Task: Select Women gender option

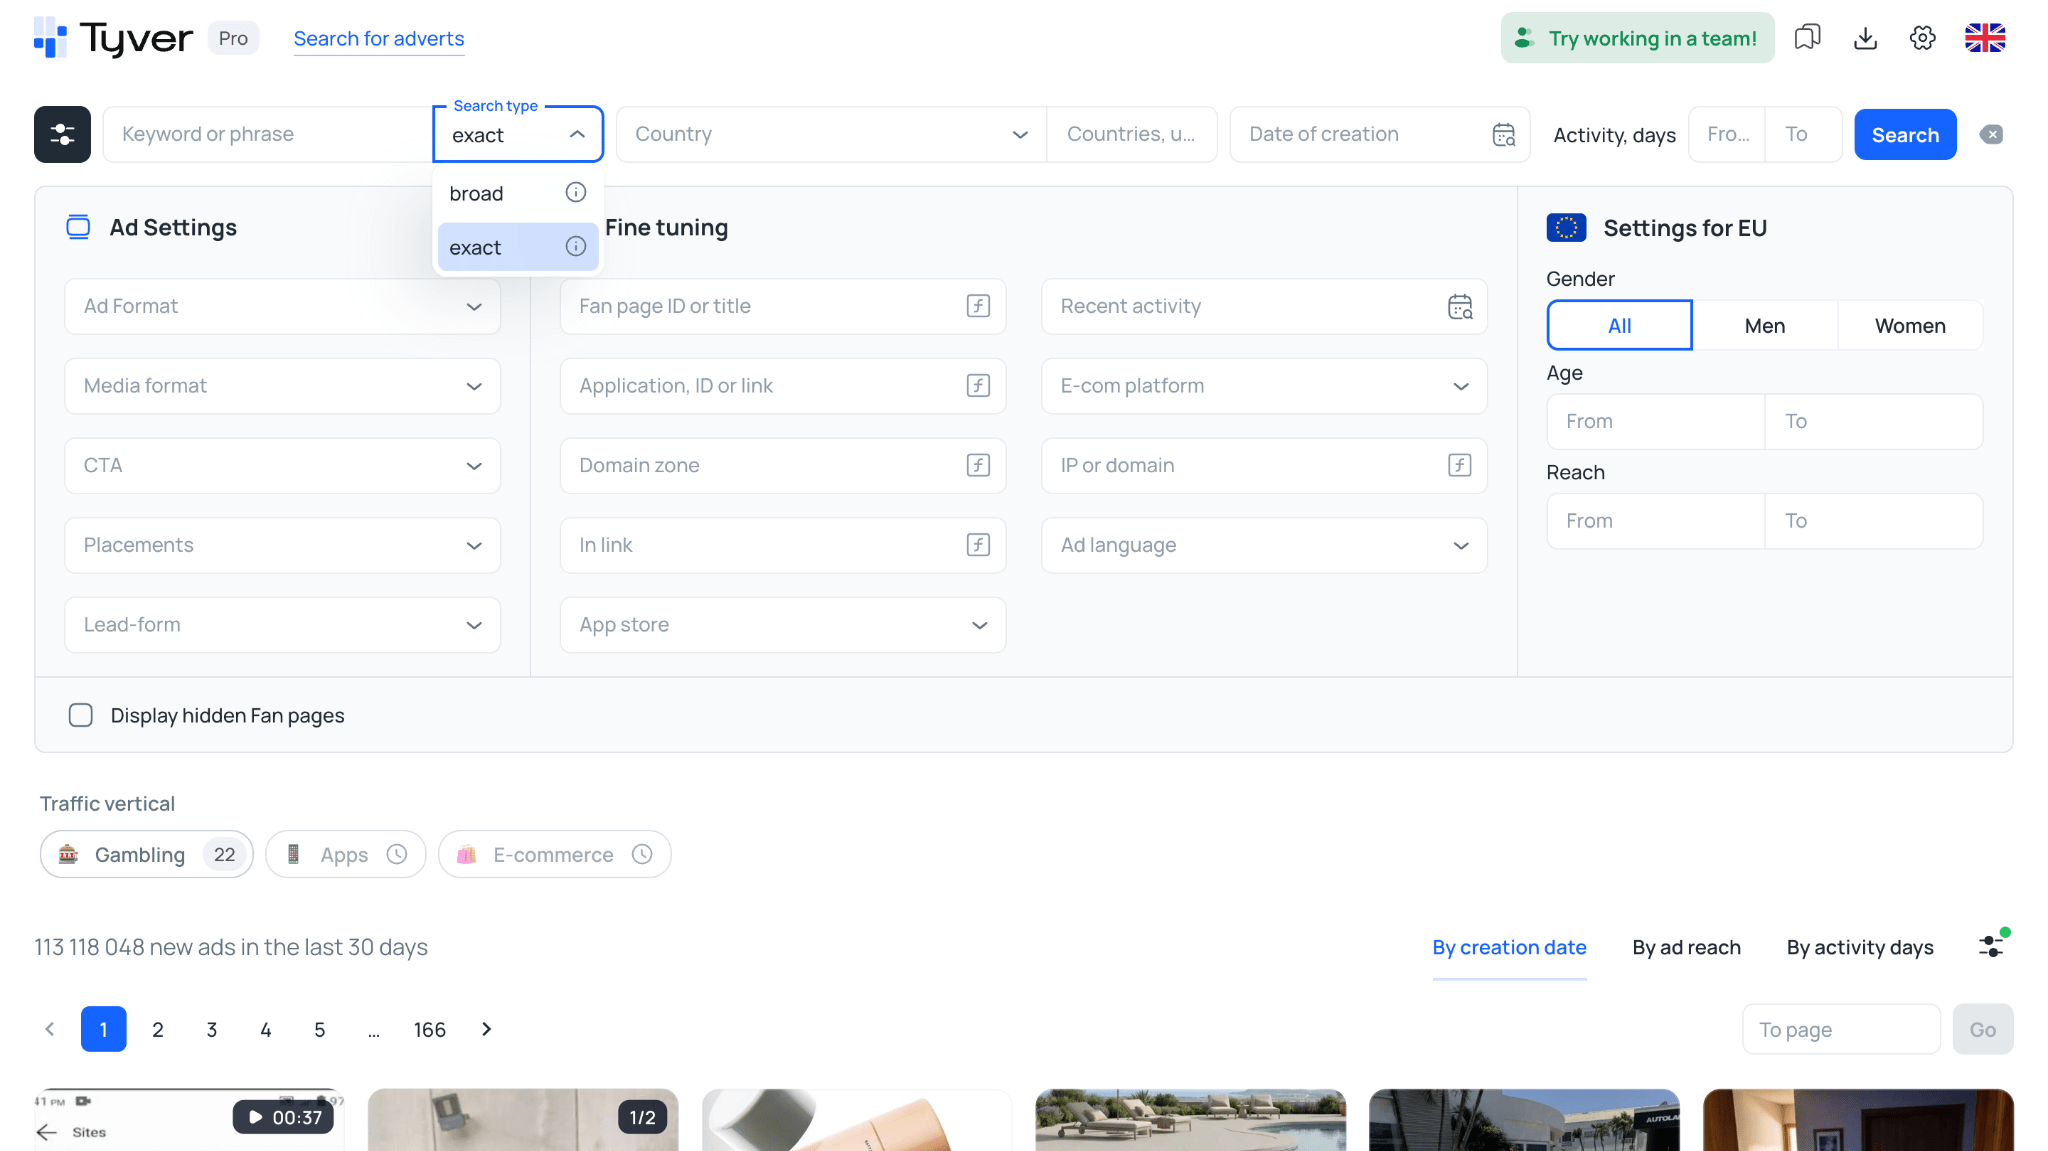Action: 1910,325
